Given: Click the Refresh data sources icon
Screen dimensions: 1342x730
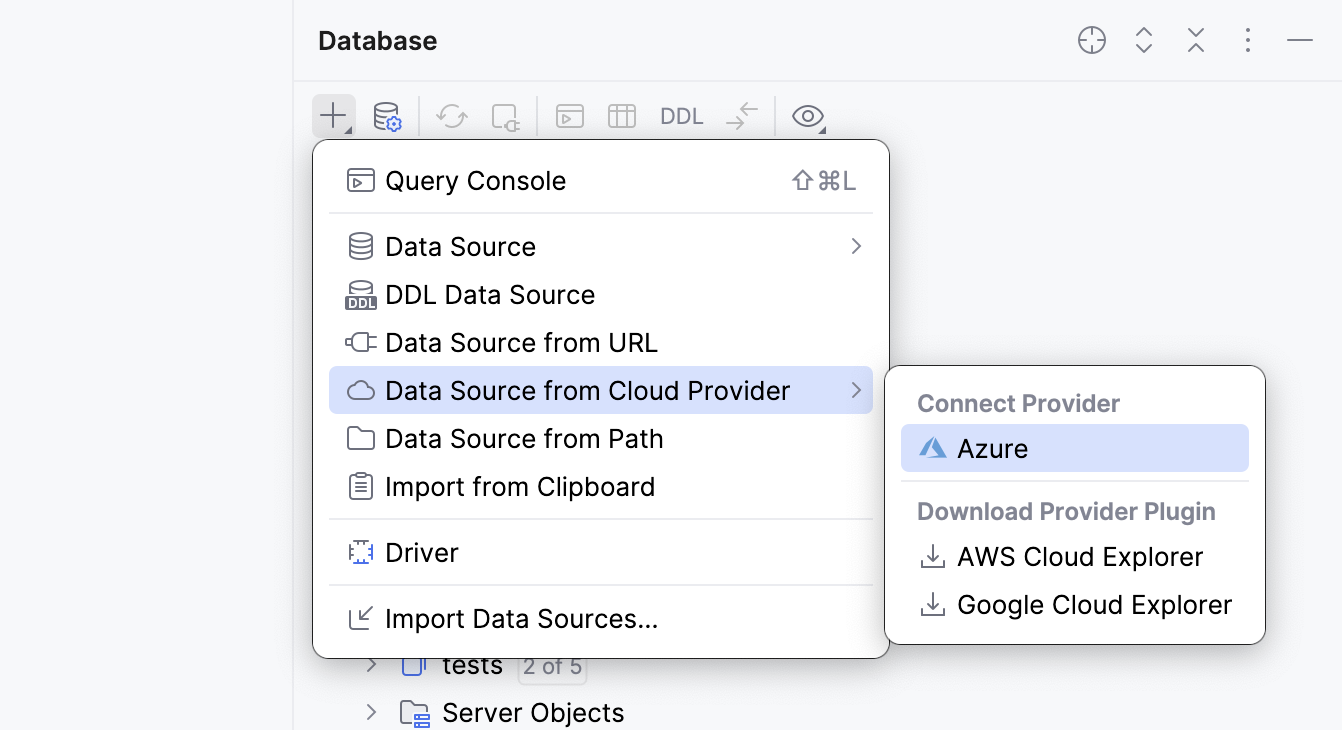Looking at the screenshot, I should pos(451,115).
